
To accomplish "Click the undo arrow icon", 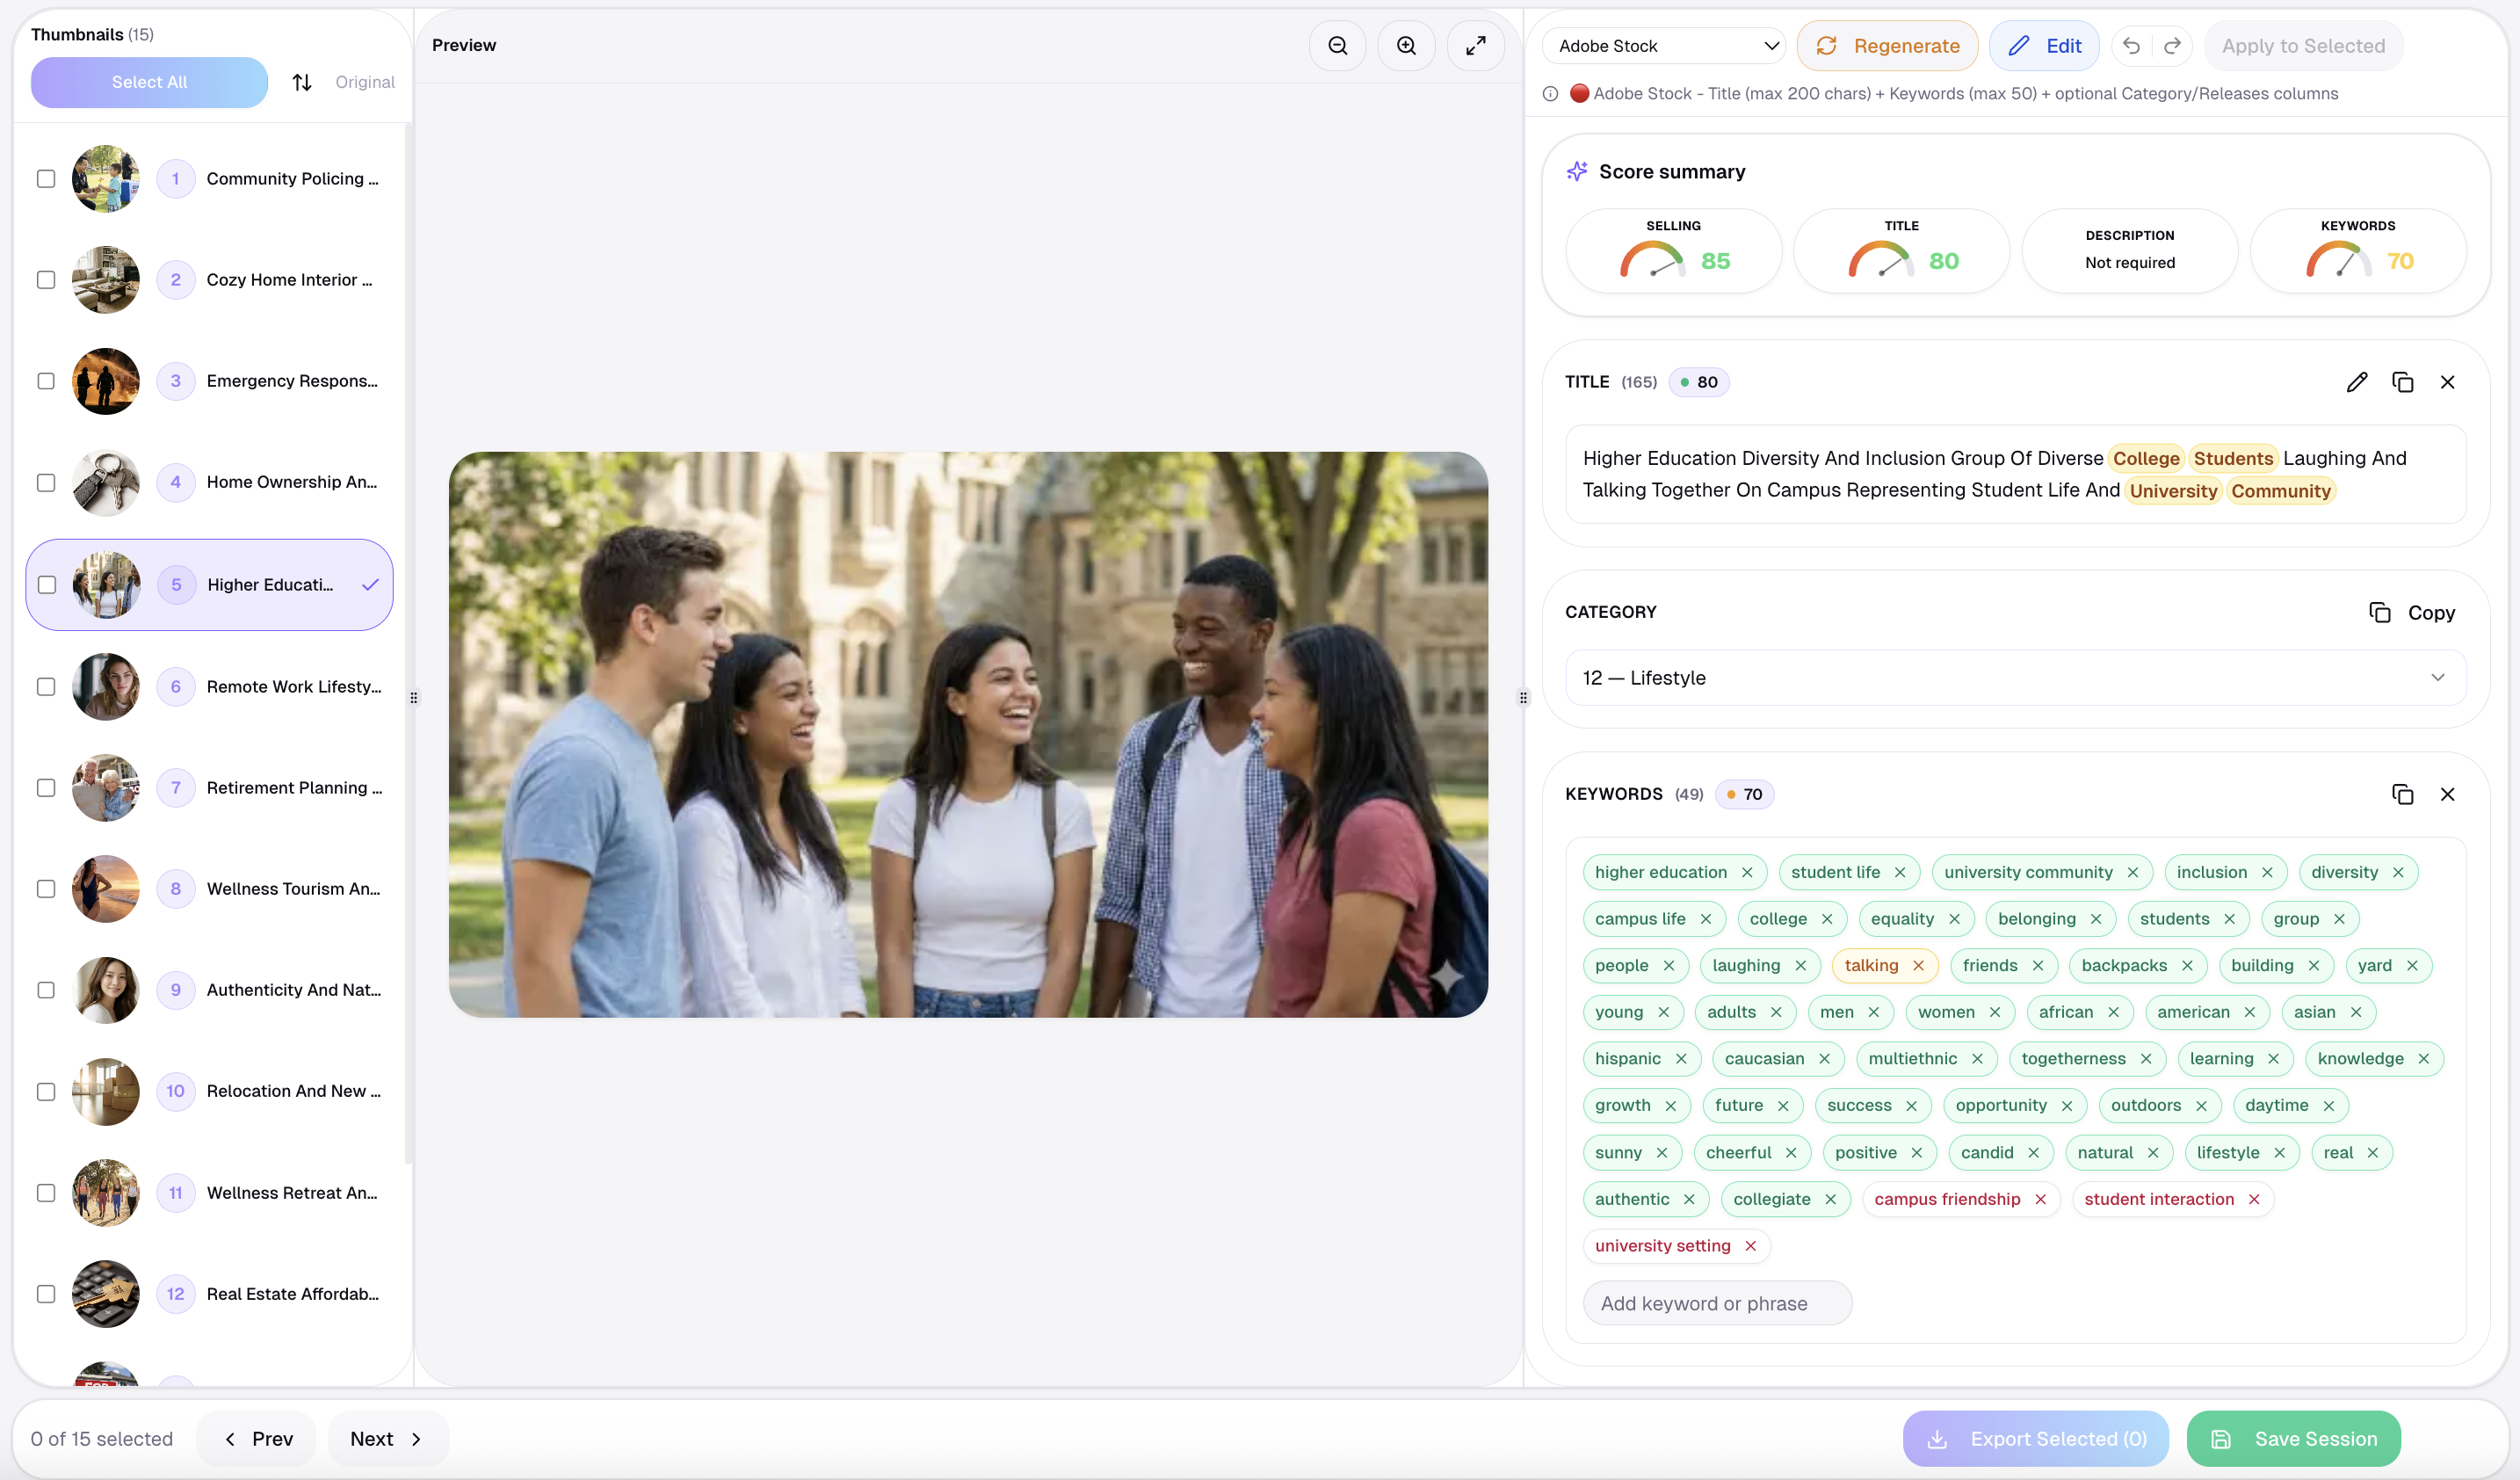I will pyautogui.click(x=2131, y=46).
